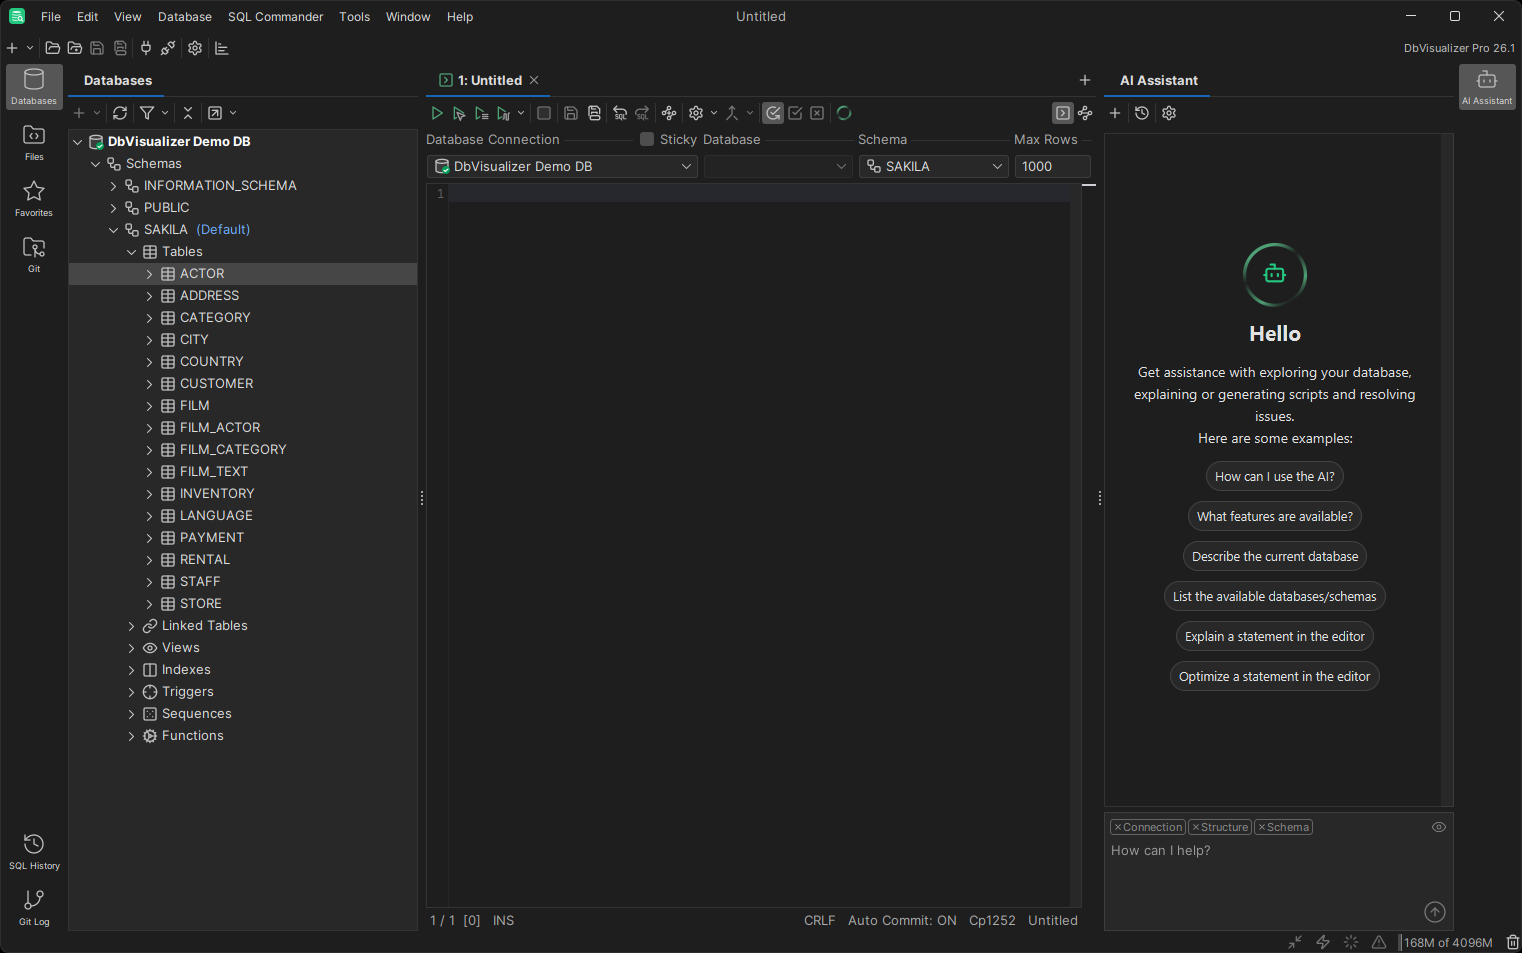Click the List available databases/schemas button

click(x=1274, y=596)
